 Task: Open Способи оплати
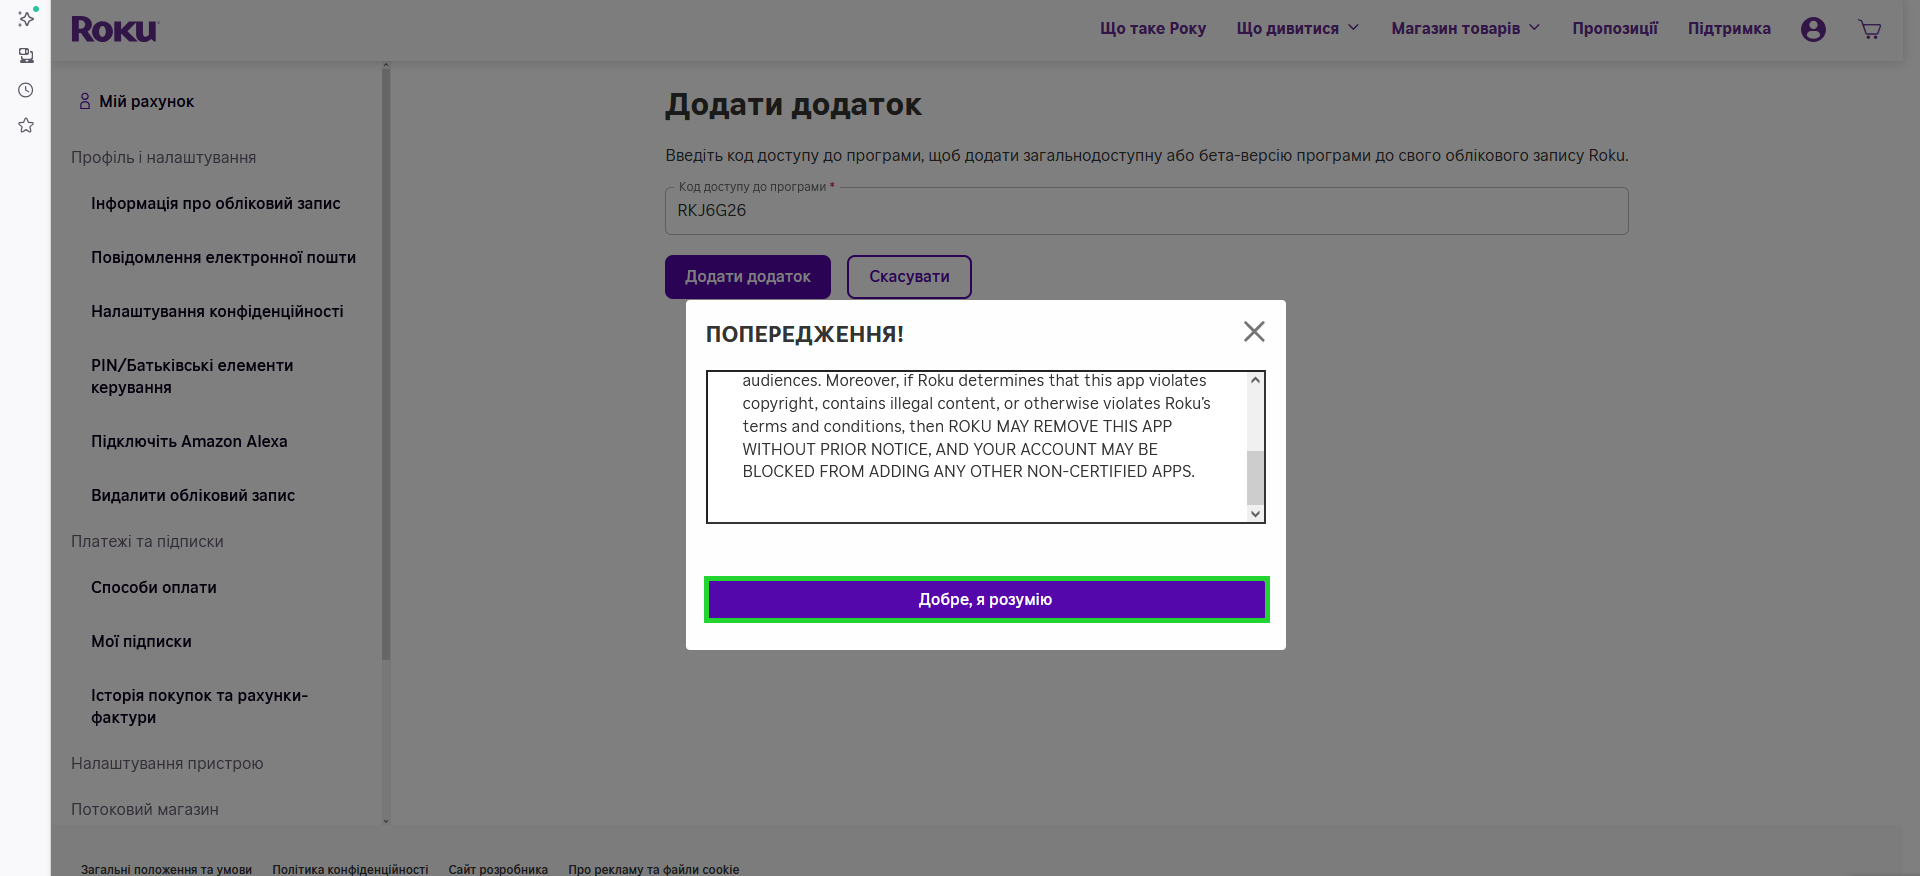click(154, 587)
